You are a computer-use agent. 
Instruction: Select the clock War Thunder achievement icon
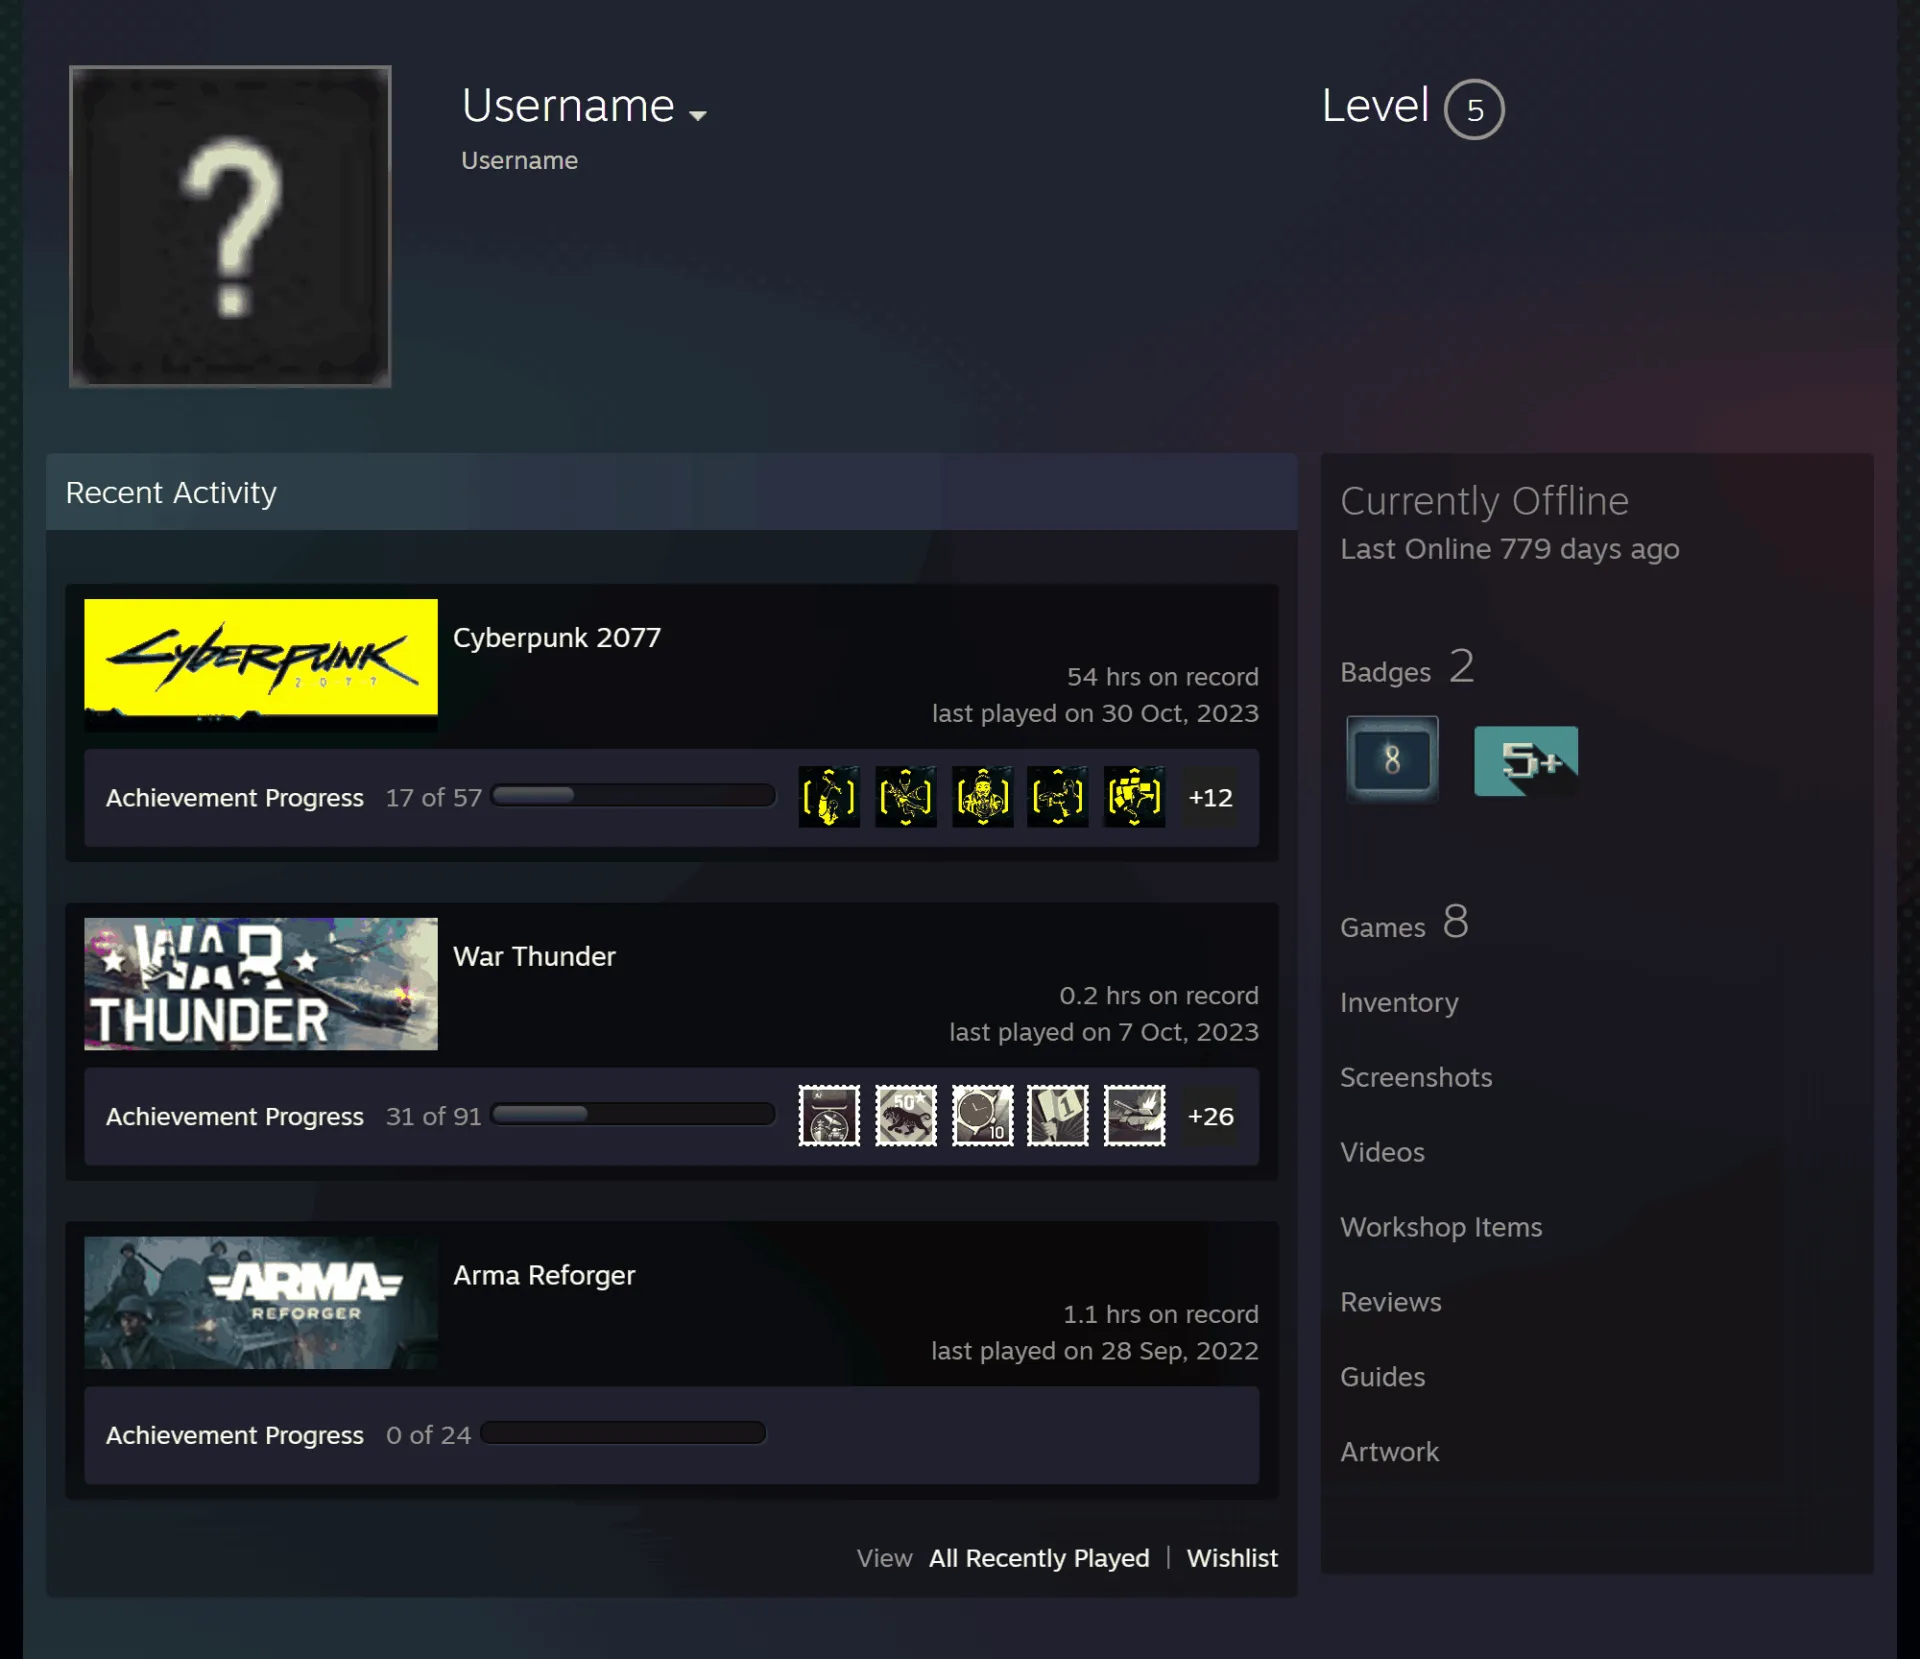click(982, 1115)
